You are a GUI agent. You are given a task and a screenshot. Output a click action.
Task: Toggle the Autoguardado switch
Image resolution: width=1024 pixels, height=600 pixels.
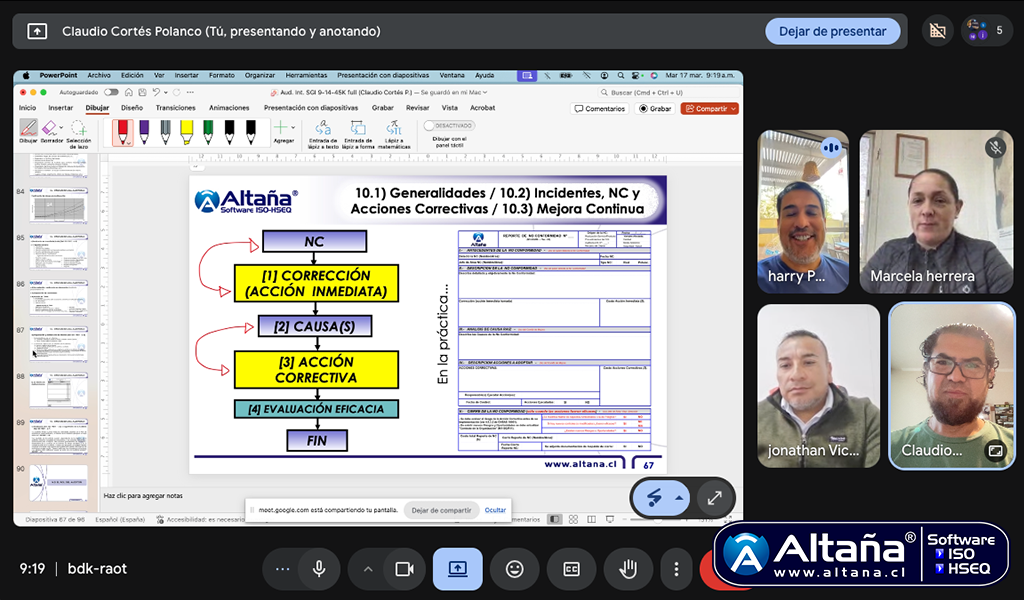point(111,92)
